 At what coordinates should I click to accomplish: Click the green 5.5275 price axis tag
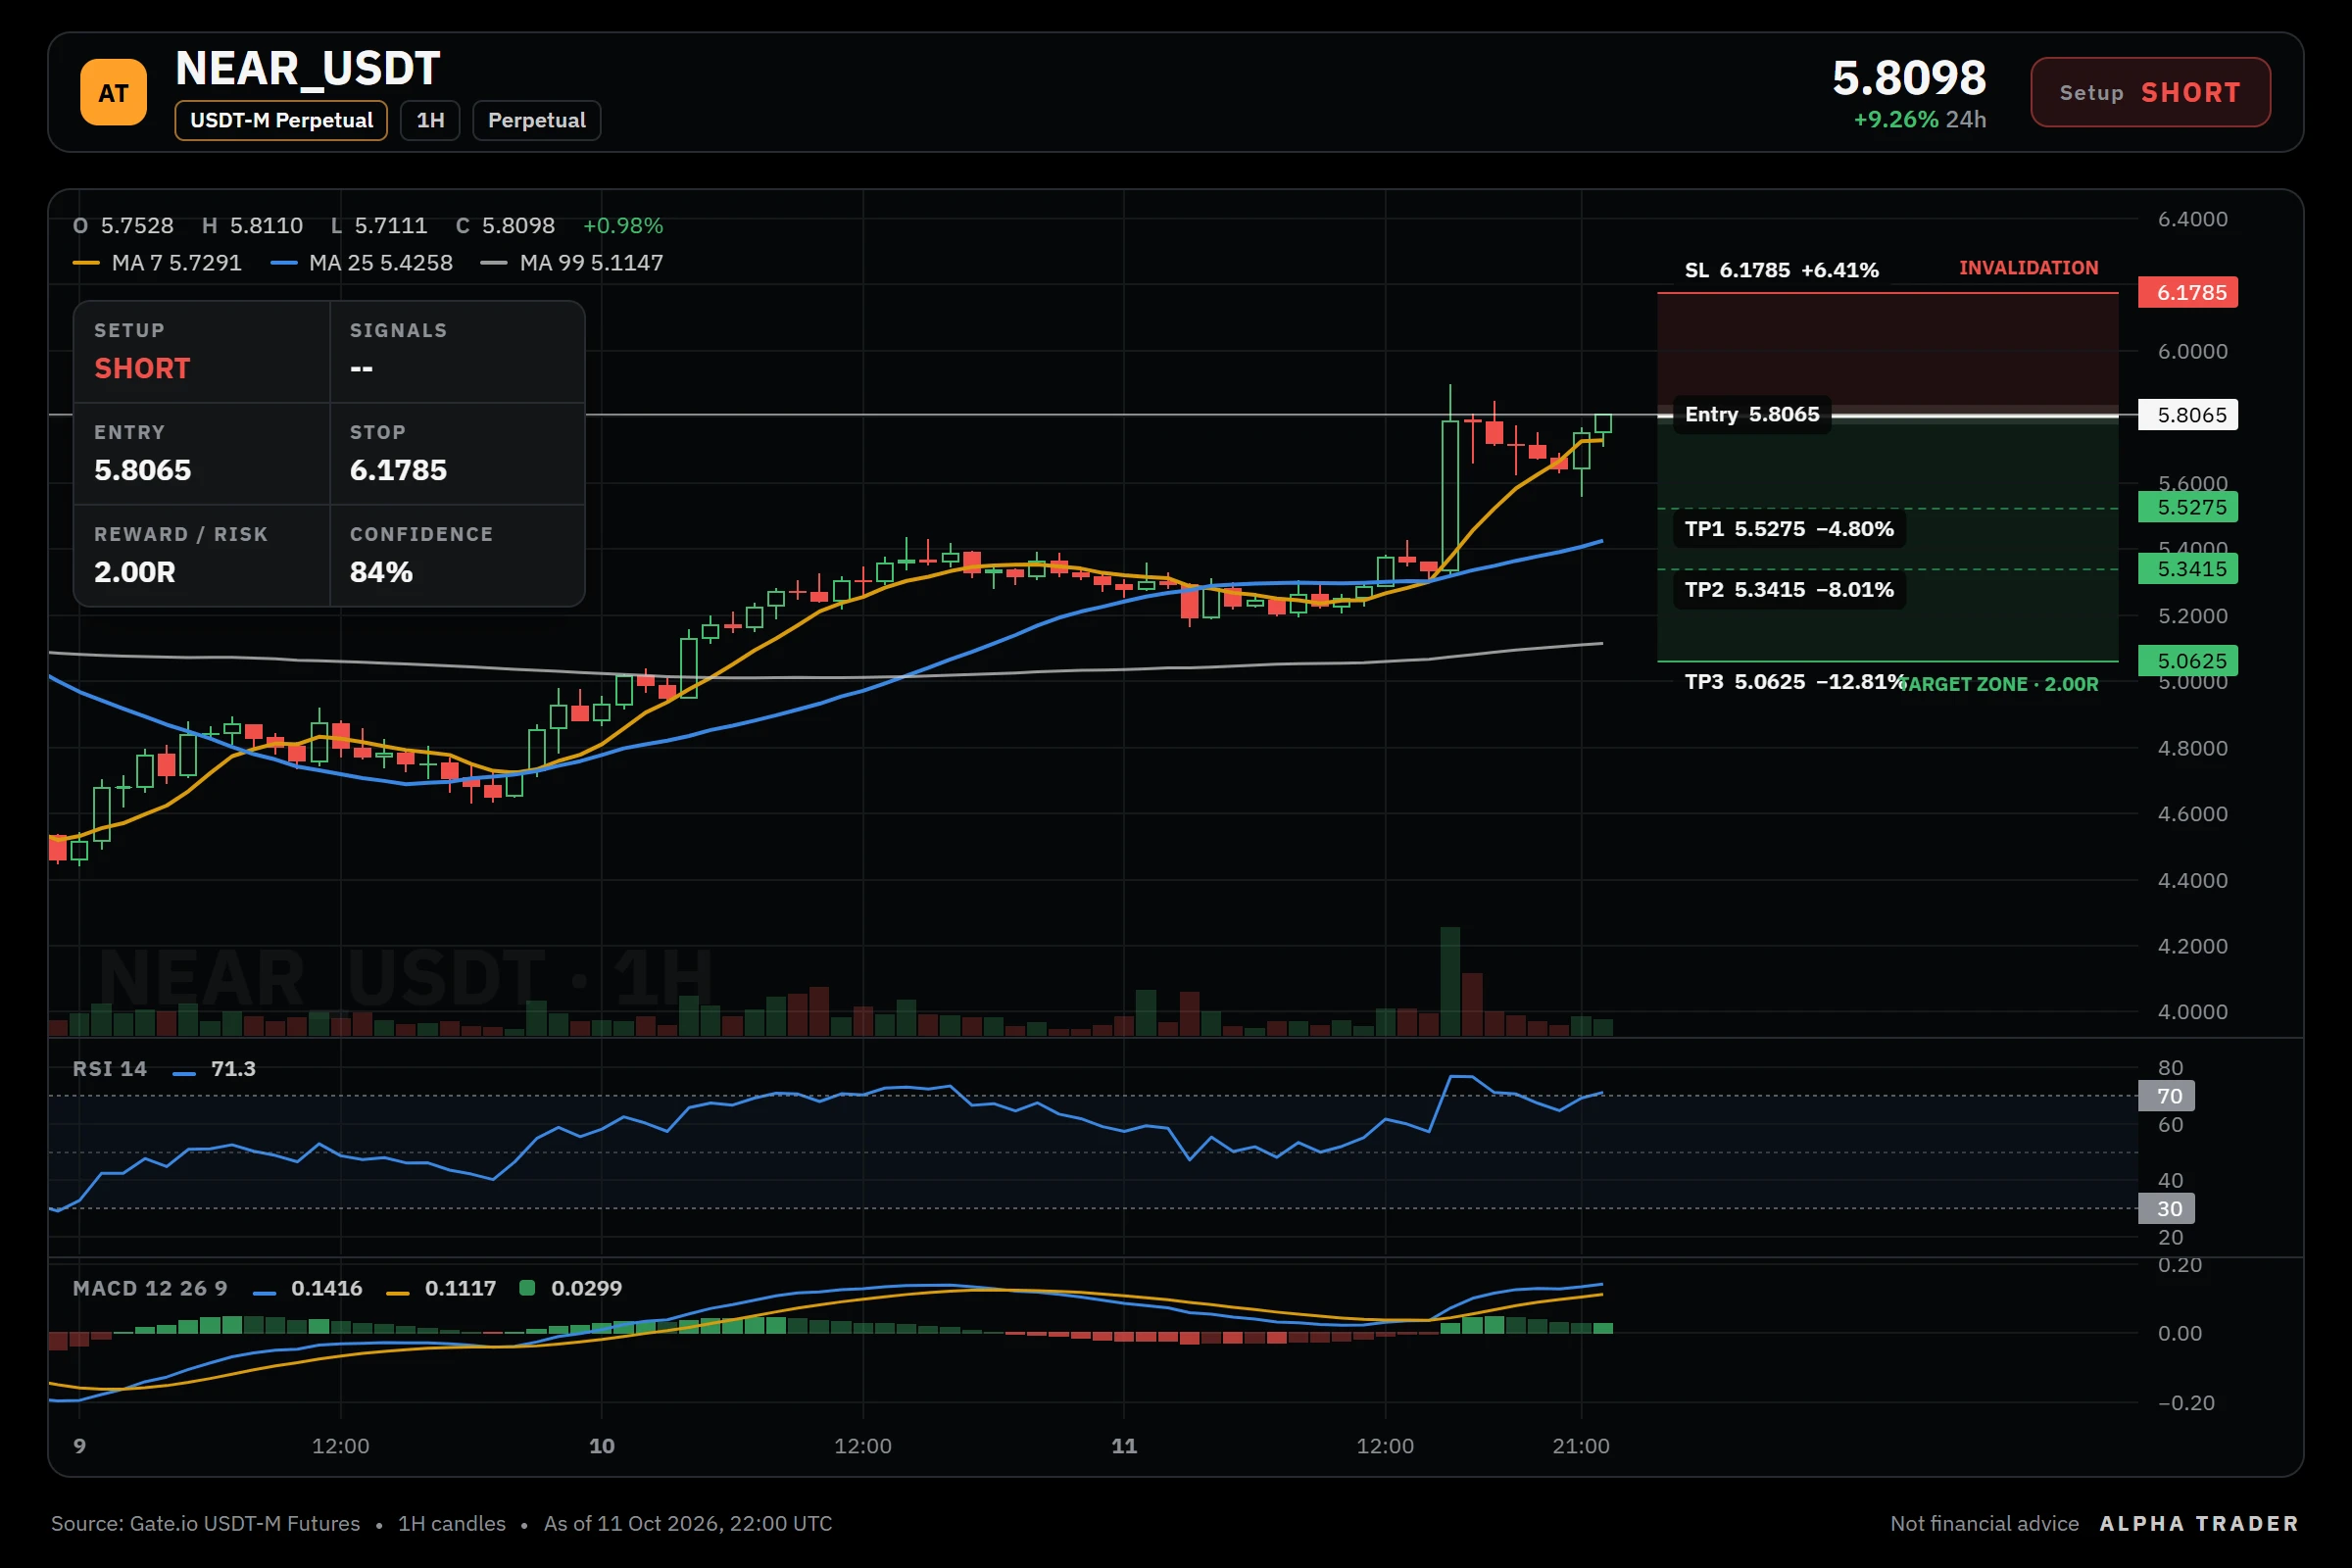(2188, 507)
